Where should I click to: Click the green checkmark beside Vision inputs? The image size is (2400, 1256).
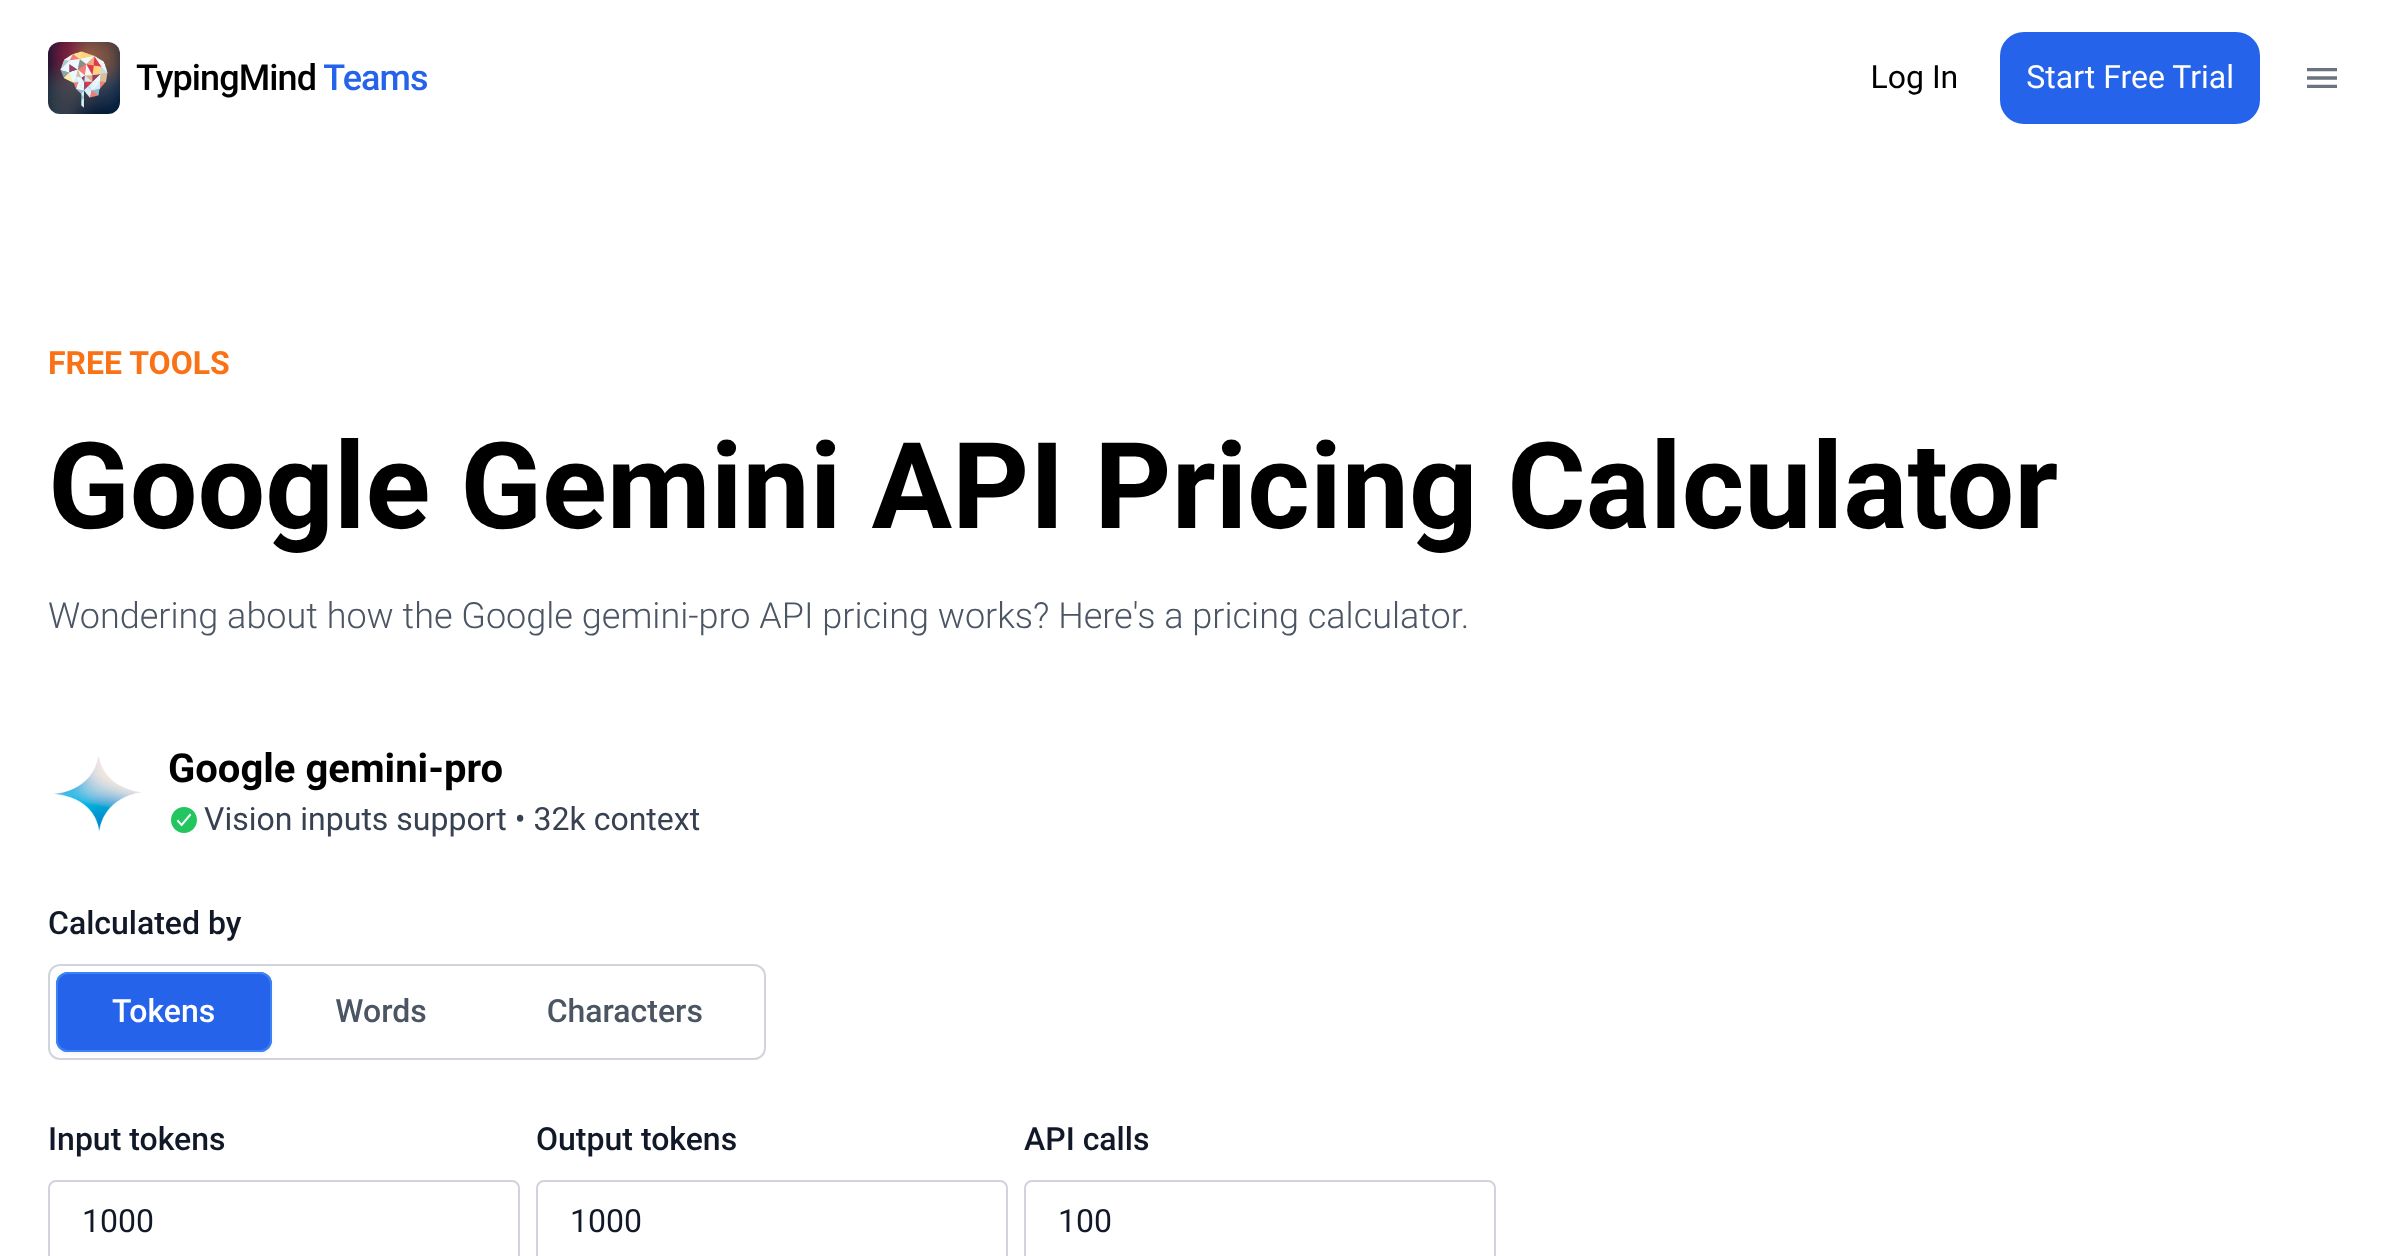click(183, 820)
